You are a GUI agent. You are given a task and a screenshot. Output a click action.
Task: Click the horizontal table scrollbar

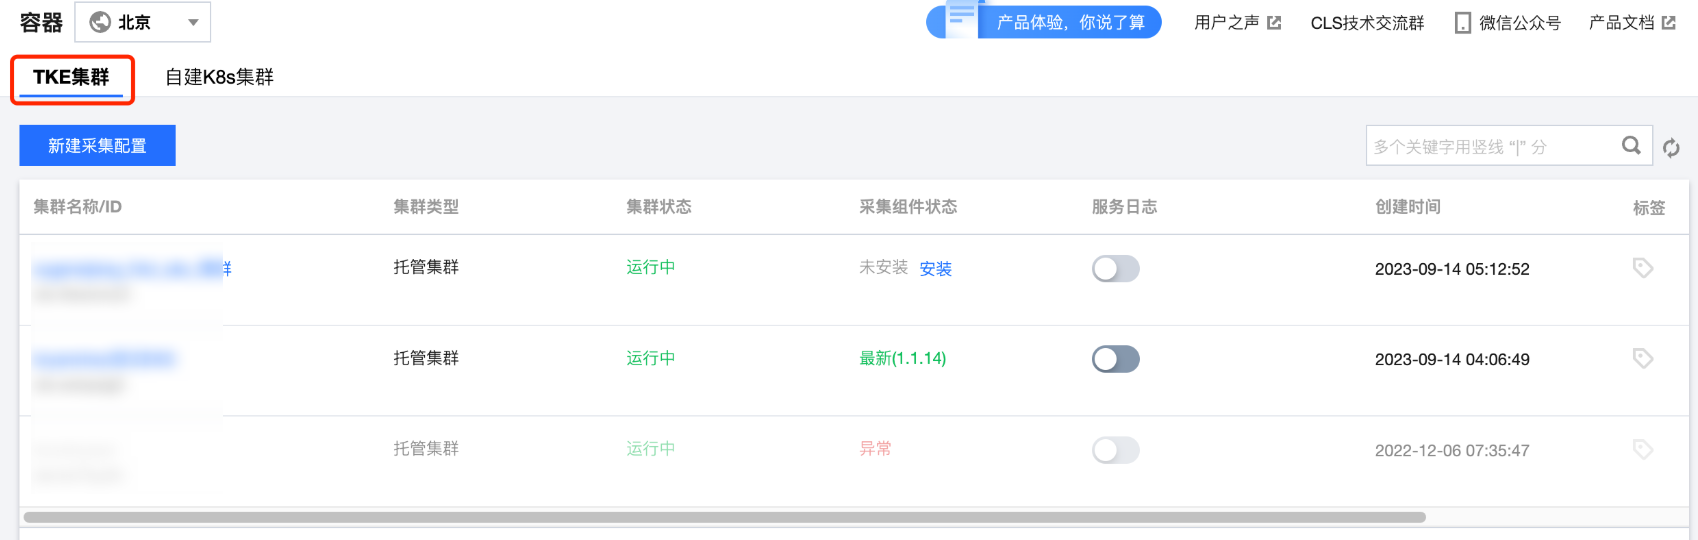click(724, 517)
